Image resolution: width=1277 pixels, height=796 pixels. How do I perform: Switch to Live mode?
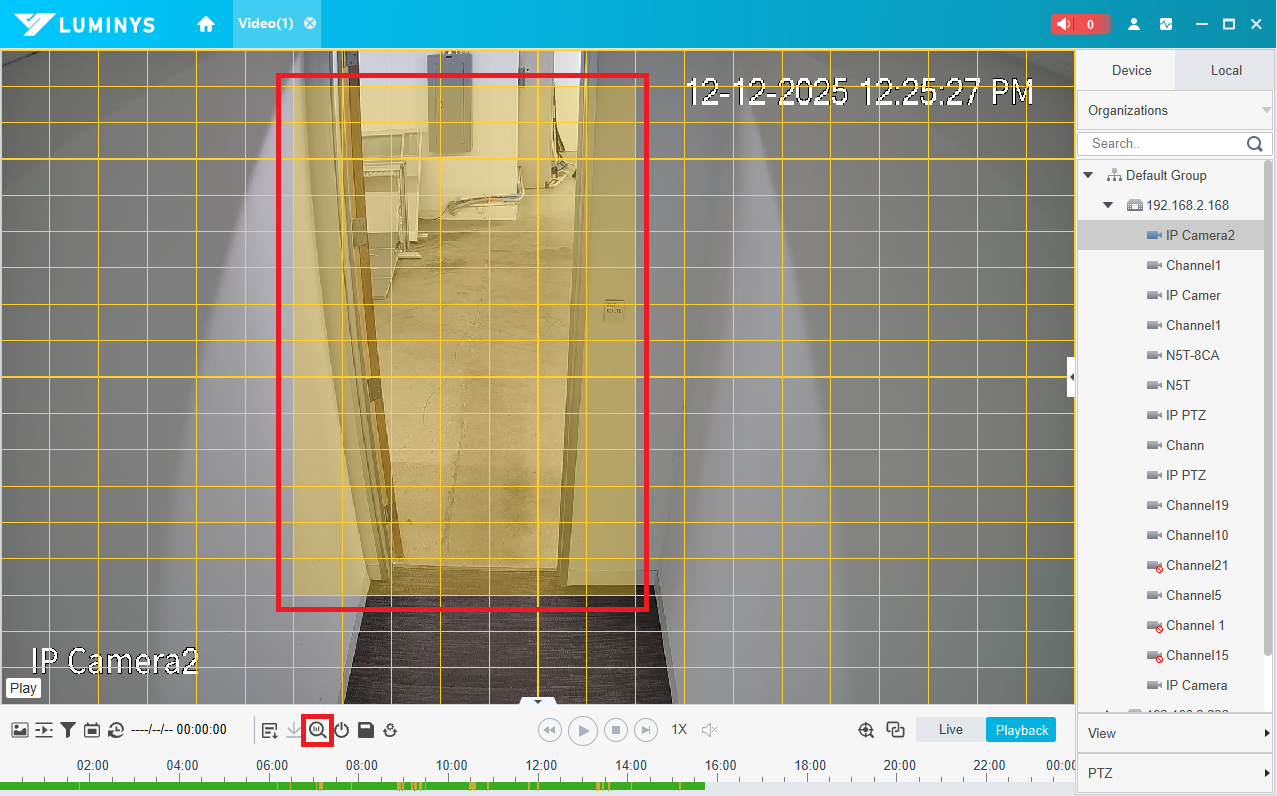[x=950, y=730]
